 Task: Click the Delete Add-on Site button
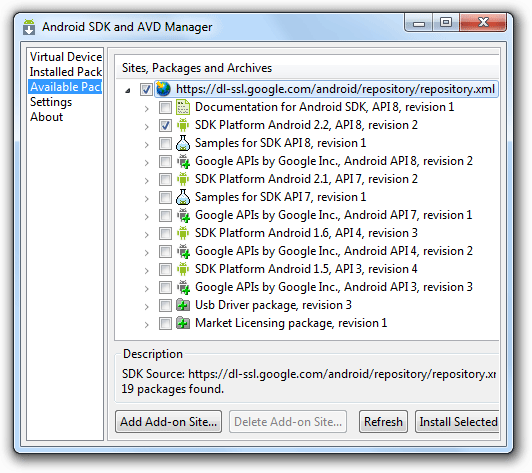click(288, 422)
